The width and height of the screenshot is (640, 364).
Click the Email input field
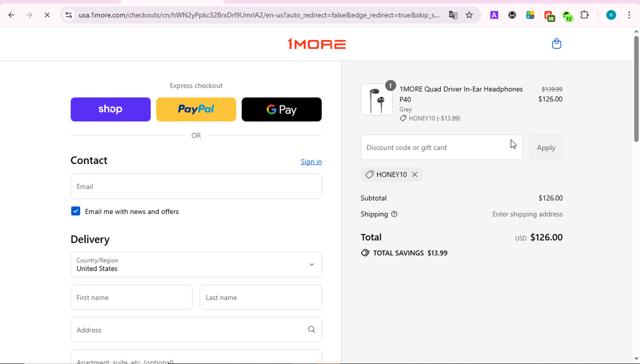[196, 186]
